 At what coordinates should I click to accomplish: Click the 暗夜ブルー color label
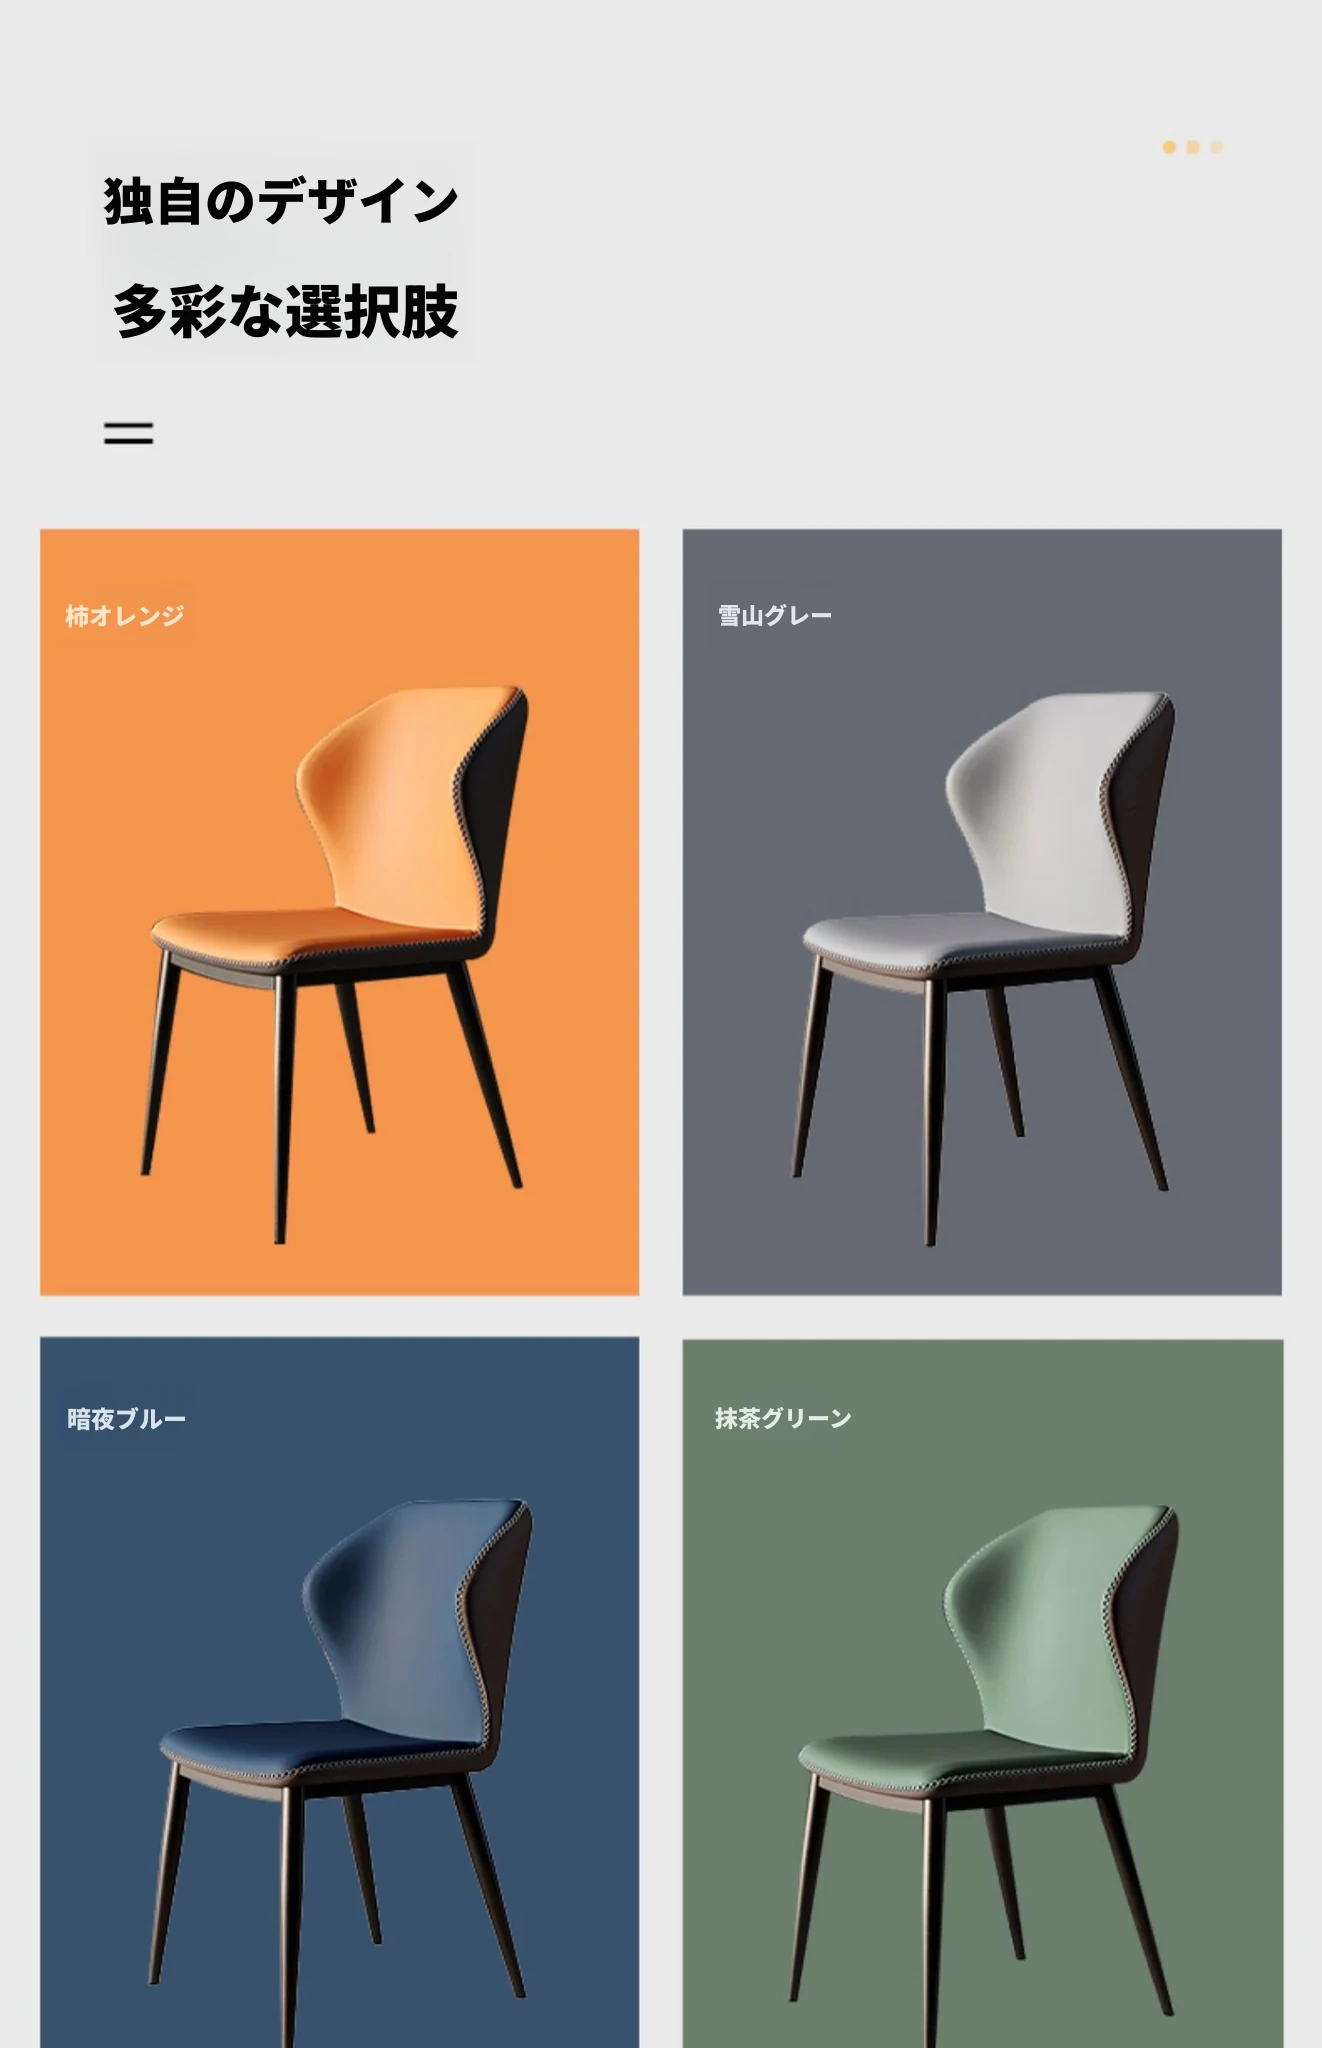[x=126, y=1419]
